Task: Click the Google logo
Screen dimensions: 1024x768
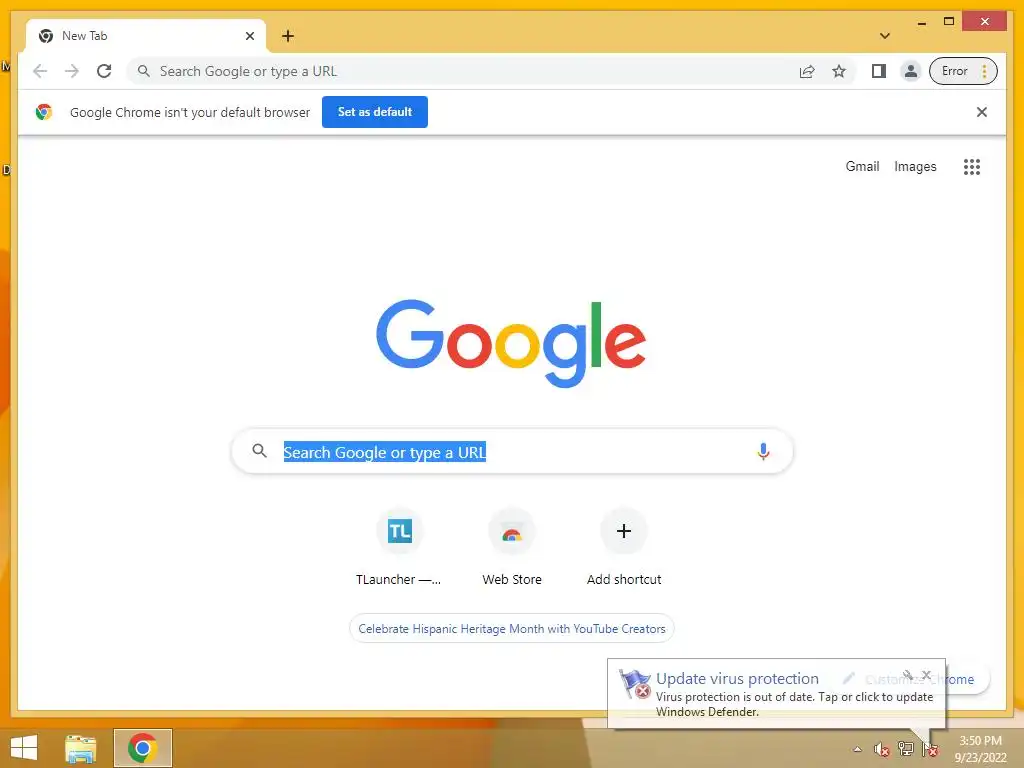Action: [511, 343]
